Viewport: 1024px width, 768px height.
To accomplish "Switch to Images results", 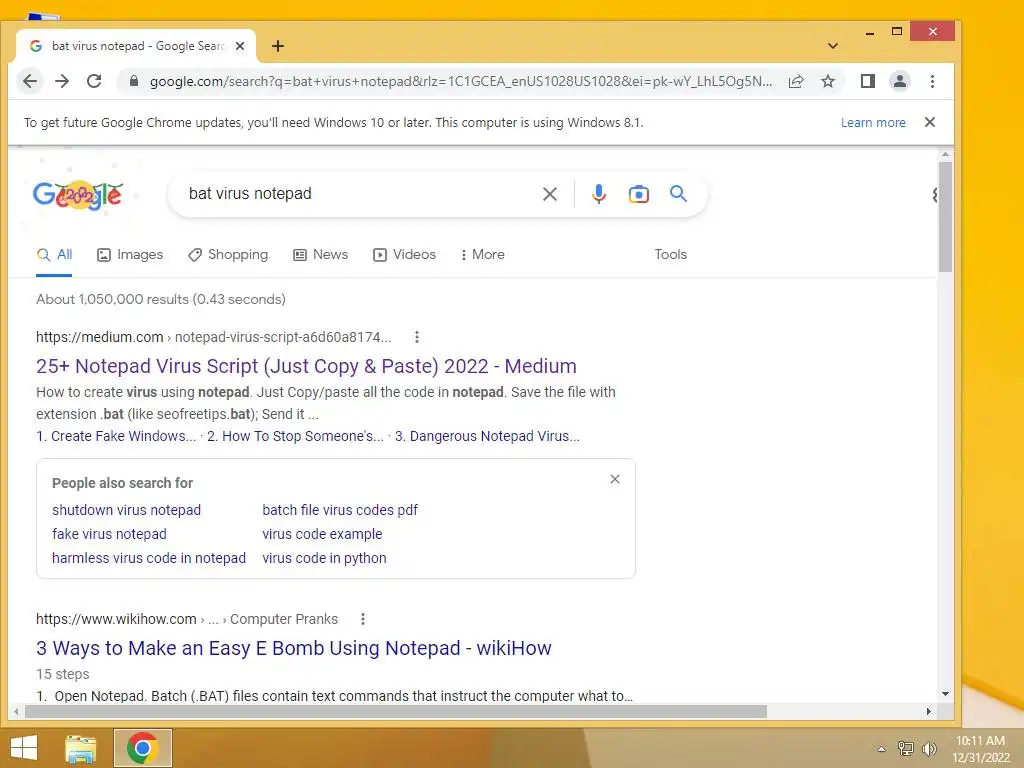I will click(130, 255).
